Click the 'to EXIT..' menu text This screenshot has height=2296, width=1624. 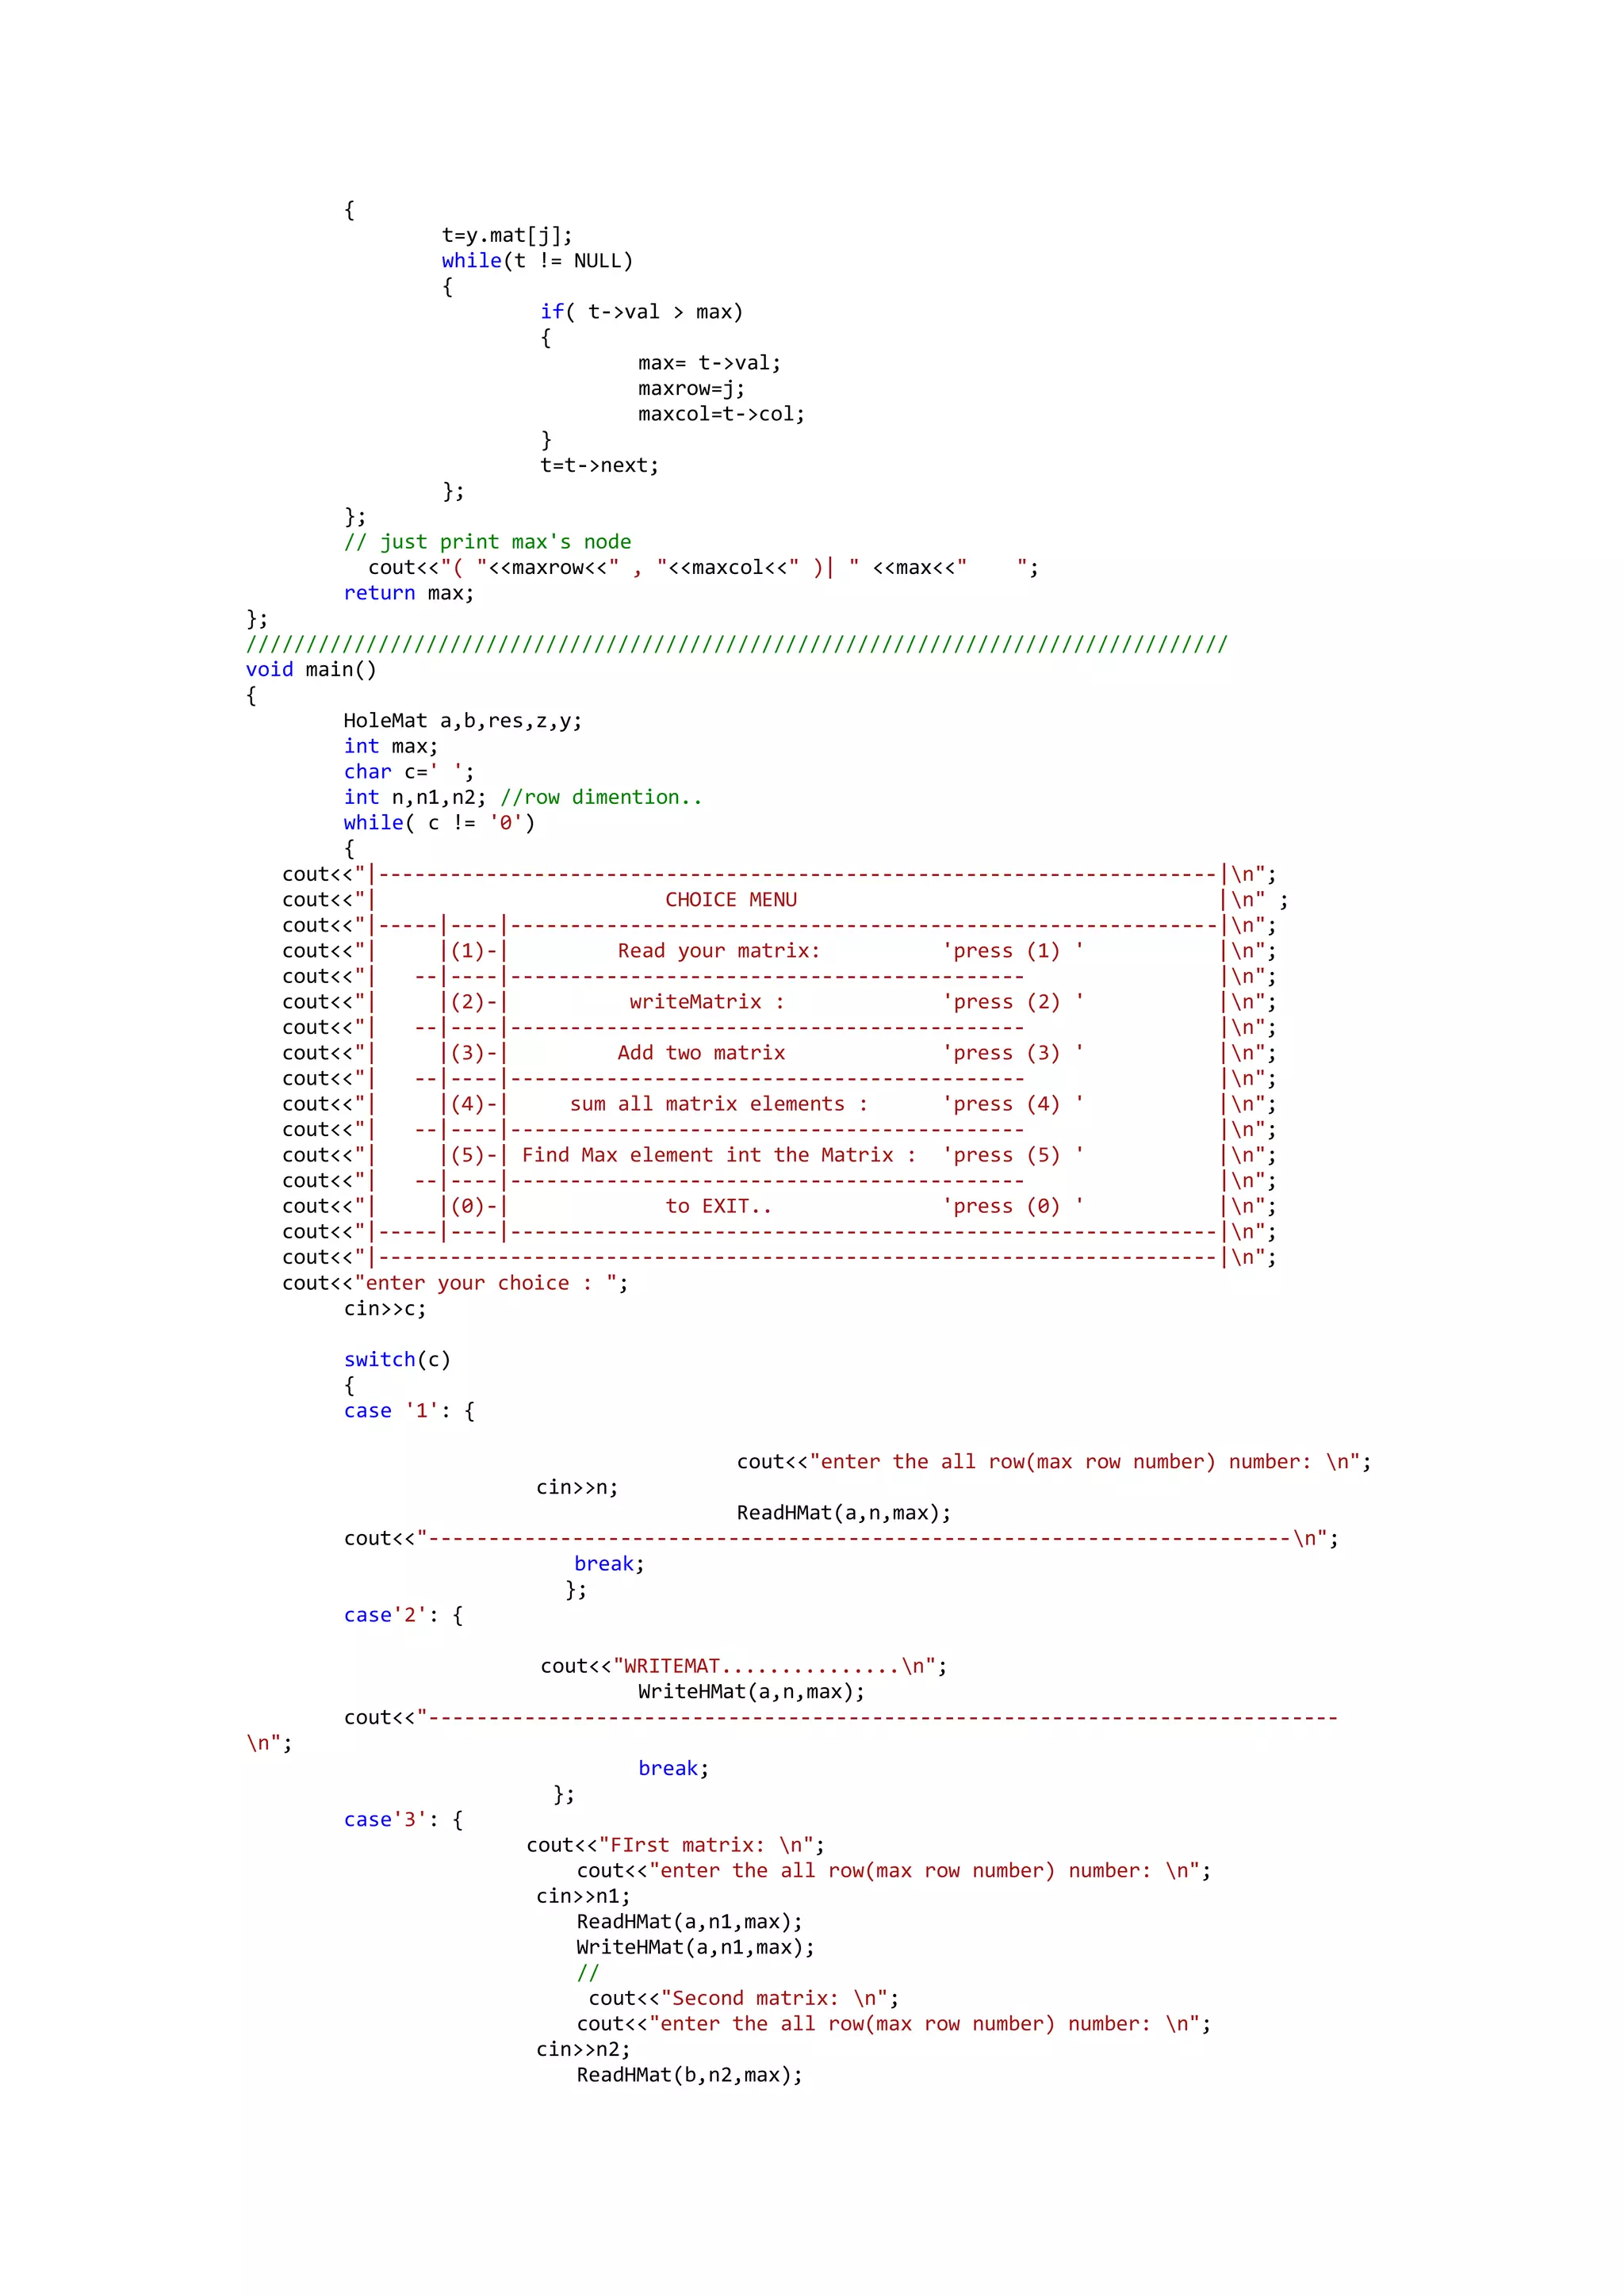tap(718, 1206)
